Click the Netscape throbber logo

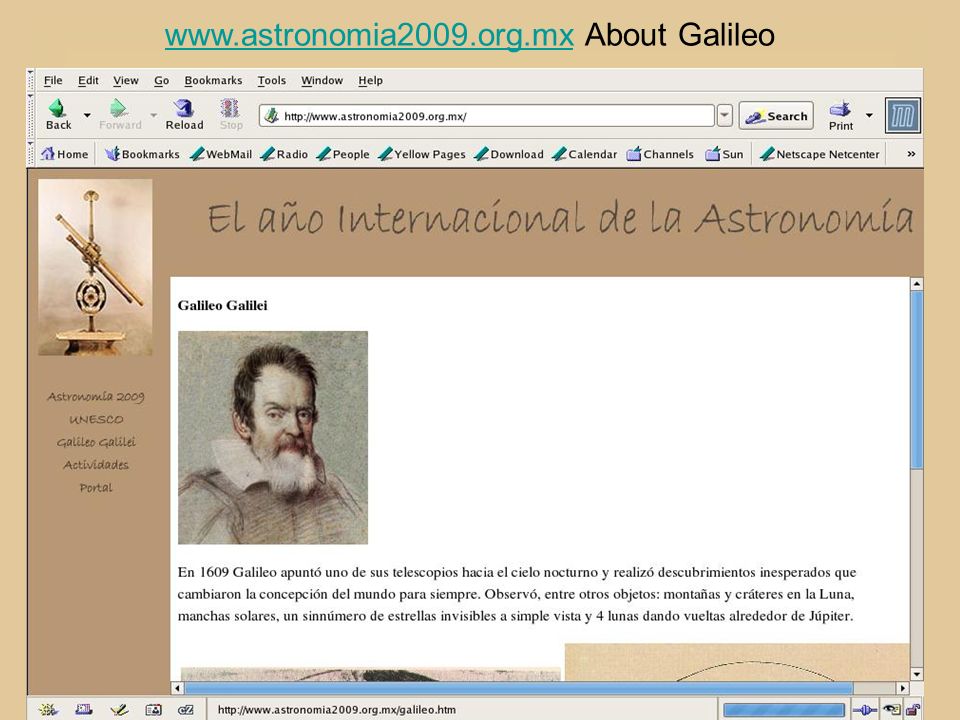click(x=902, y=115)
